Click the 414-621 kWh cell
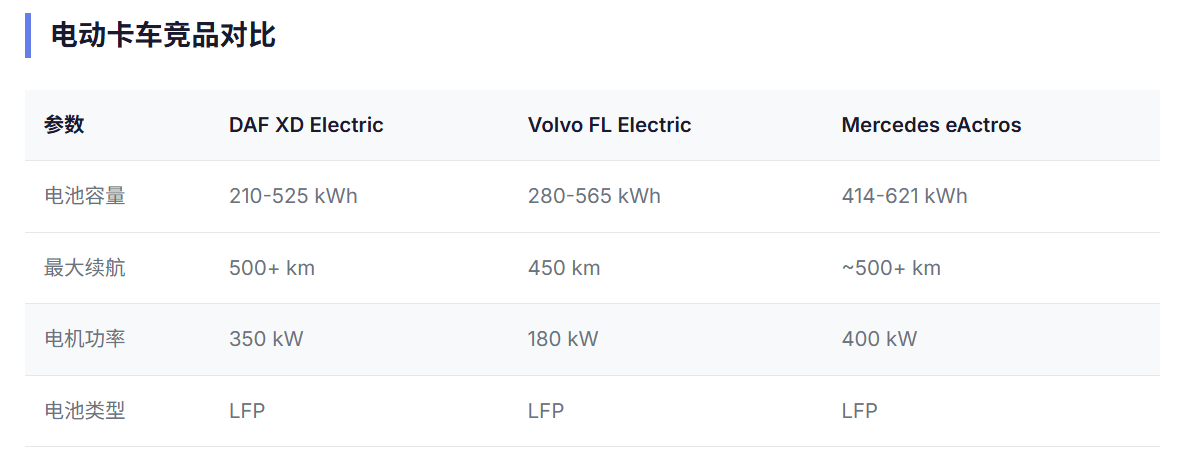 (904, 196)
